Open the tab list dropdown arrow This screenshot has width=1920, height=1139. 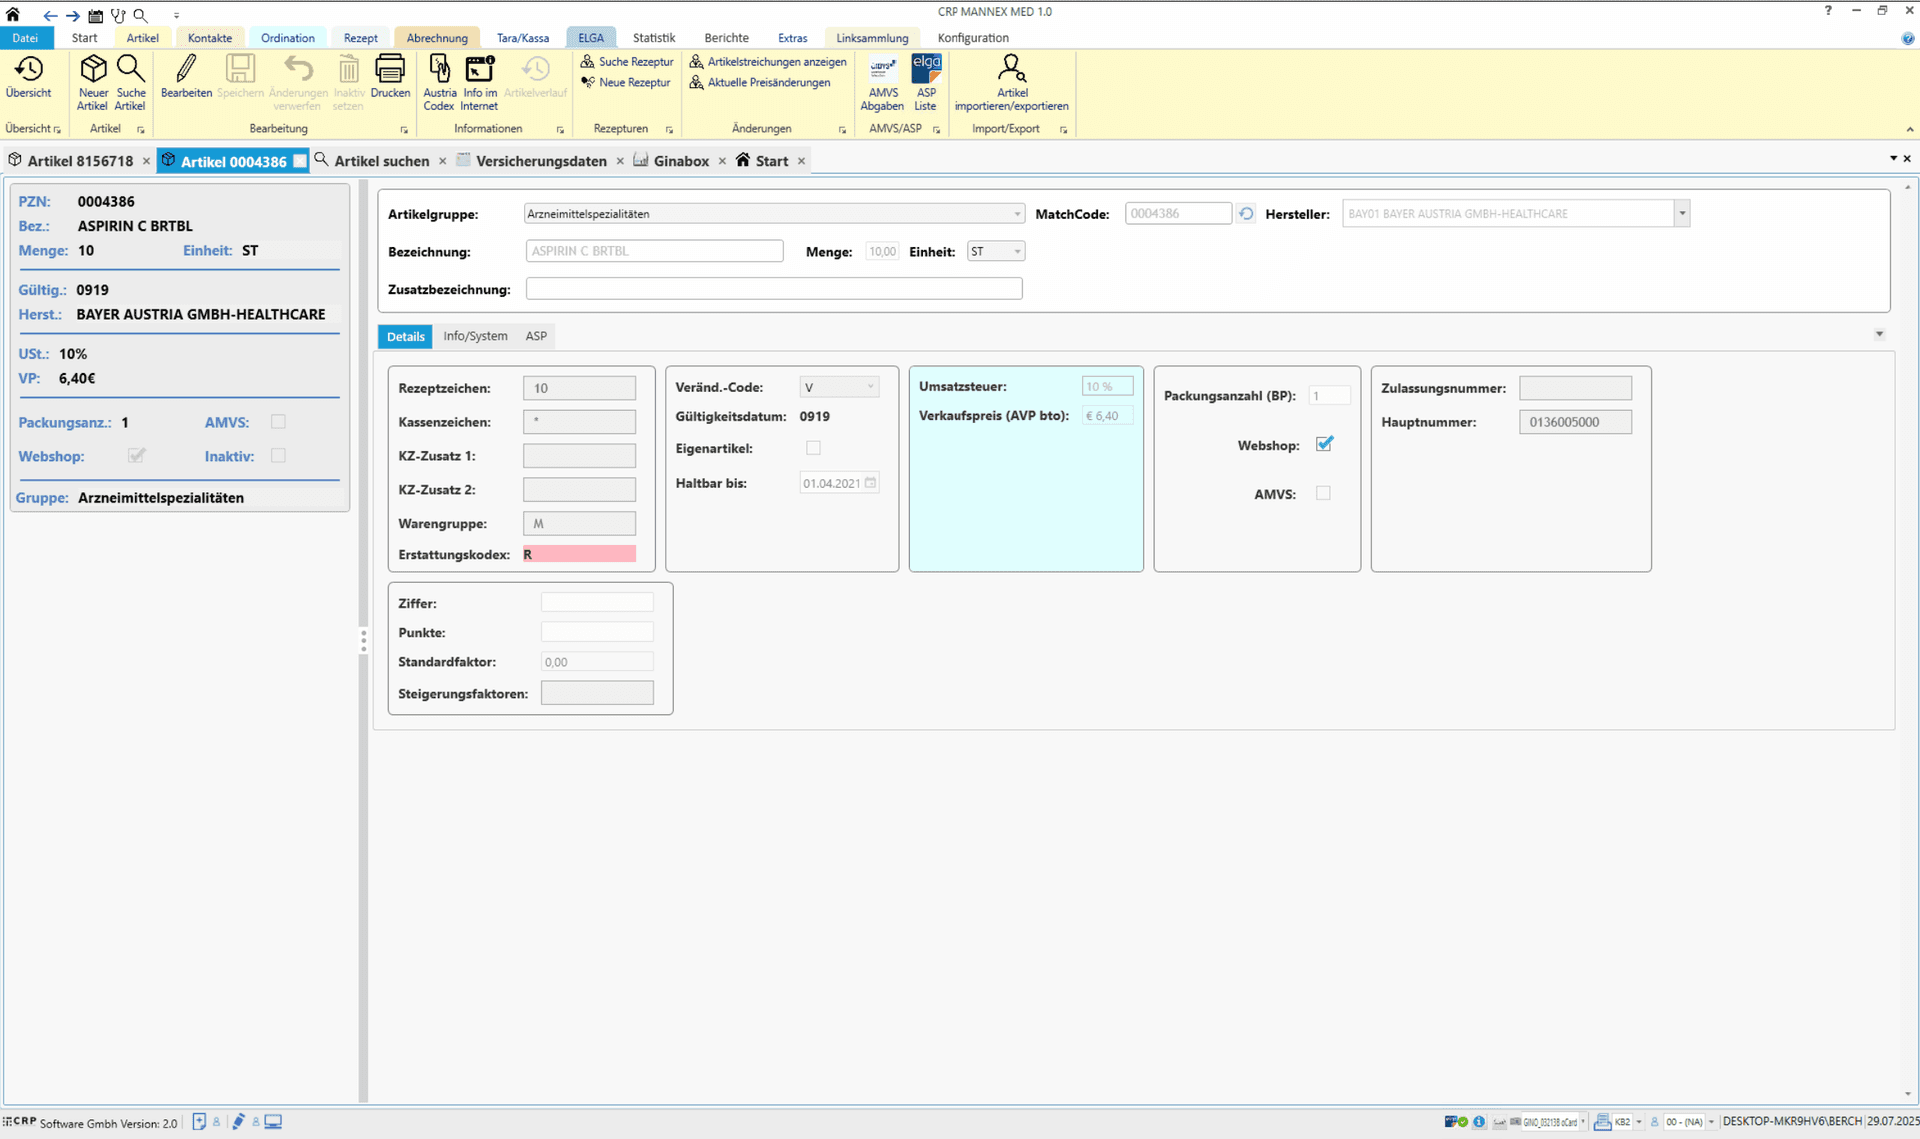tap(1893, 159)
